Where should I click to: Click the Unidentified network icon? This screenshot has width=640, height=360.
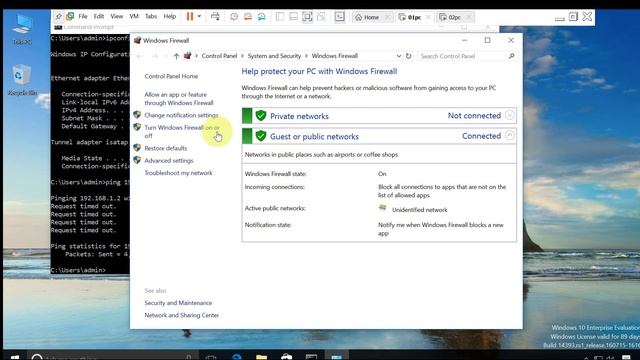point(382,208)
